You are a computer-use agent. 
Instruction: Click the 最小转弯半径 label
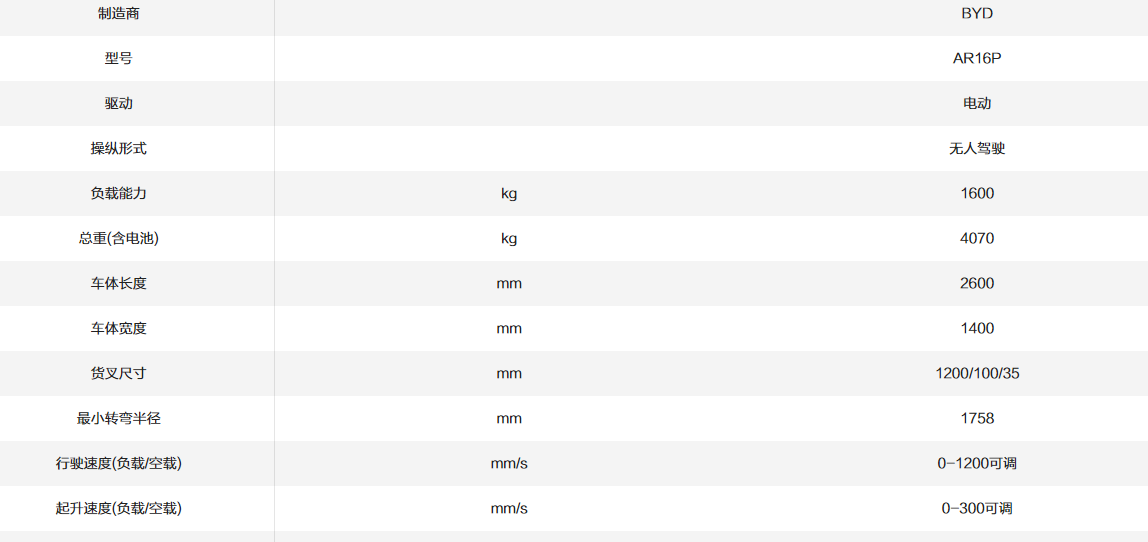click(x=119, y=418)
